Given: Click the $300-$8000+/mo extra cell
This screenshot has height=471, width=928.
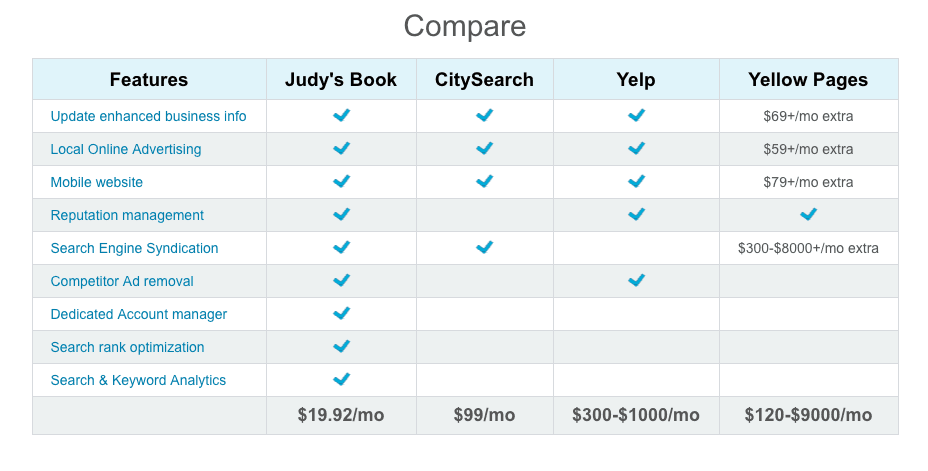Looking at the screenshot, I should (808, 249).
